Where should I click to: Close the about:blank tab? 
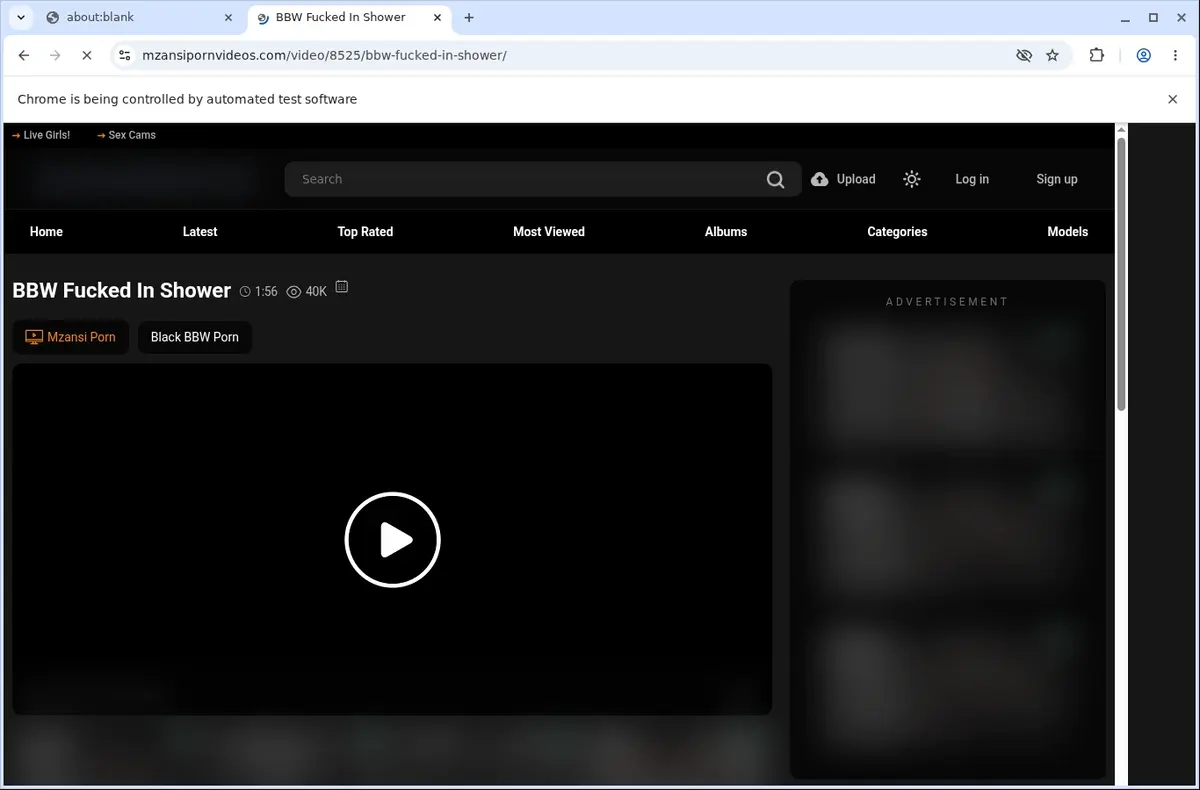[x=228, y=17]
